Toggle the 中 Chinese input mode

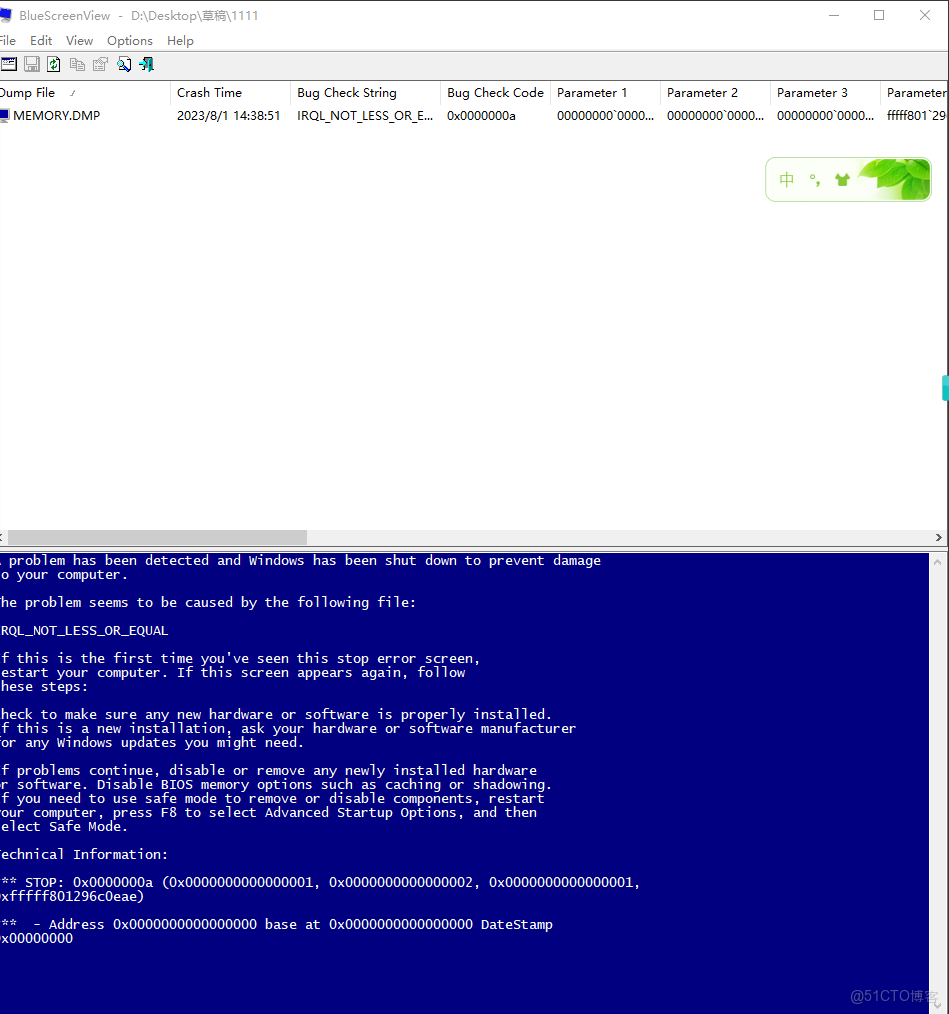click(x=786, y=180)
